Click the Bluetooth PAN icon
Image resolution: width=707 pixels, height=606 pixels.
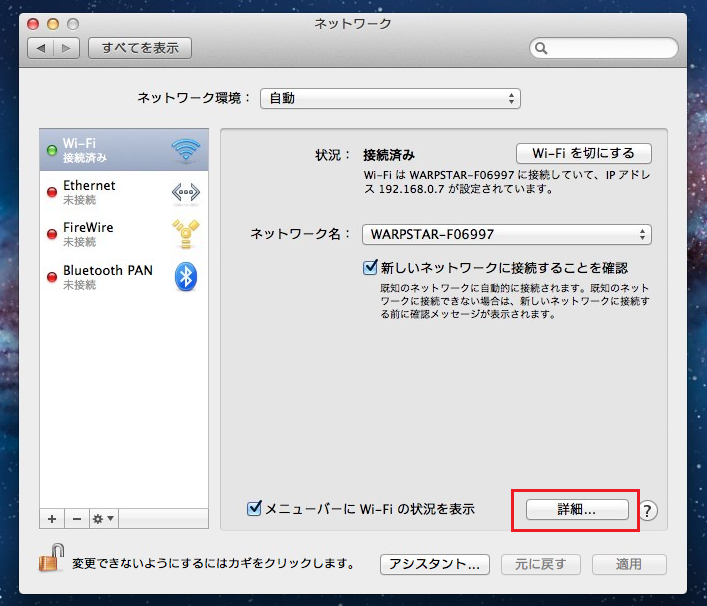coord(185,277)
